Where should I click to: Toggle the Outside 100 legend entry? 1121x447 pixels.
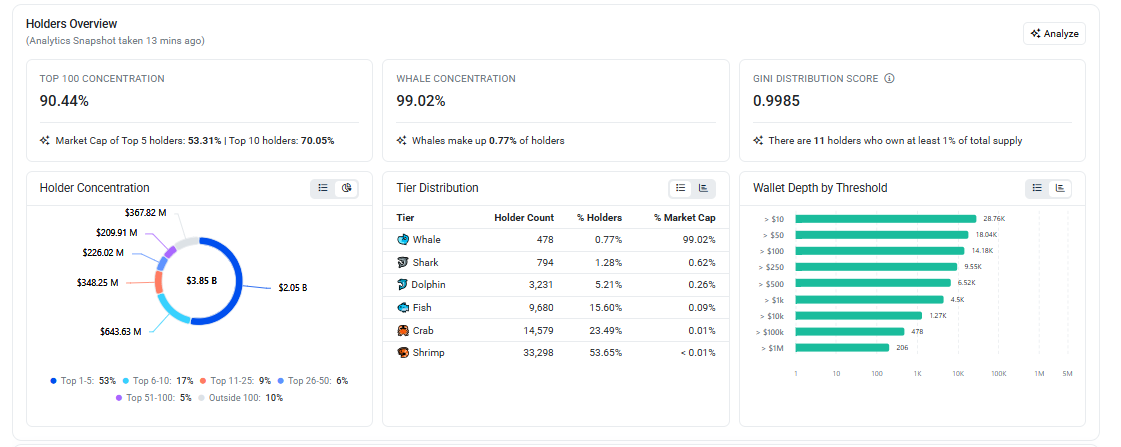click(240, 398)
